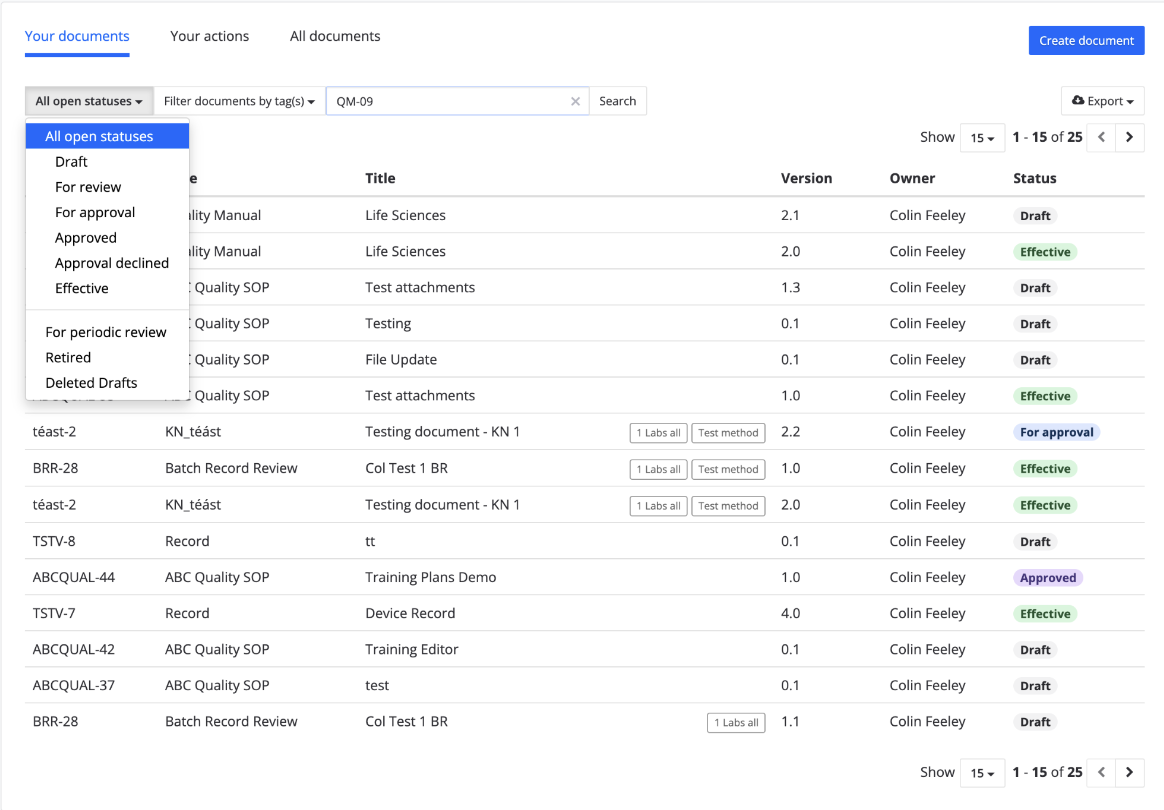
Task: Click the Create document button
Action: click(x=1086, y=40)
